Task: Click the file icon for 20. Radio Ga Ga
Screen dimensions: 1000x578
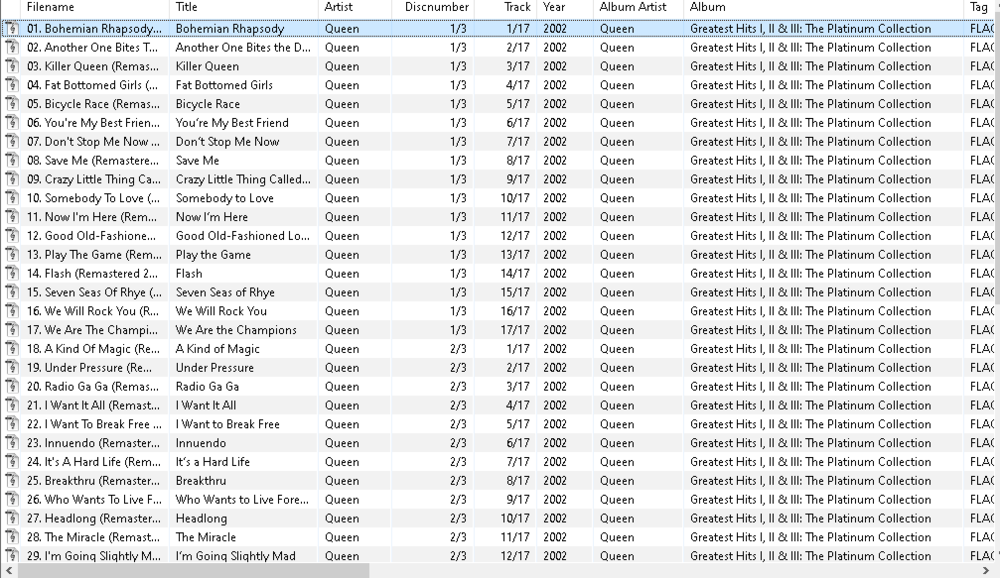Action: click(11, 387)
